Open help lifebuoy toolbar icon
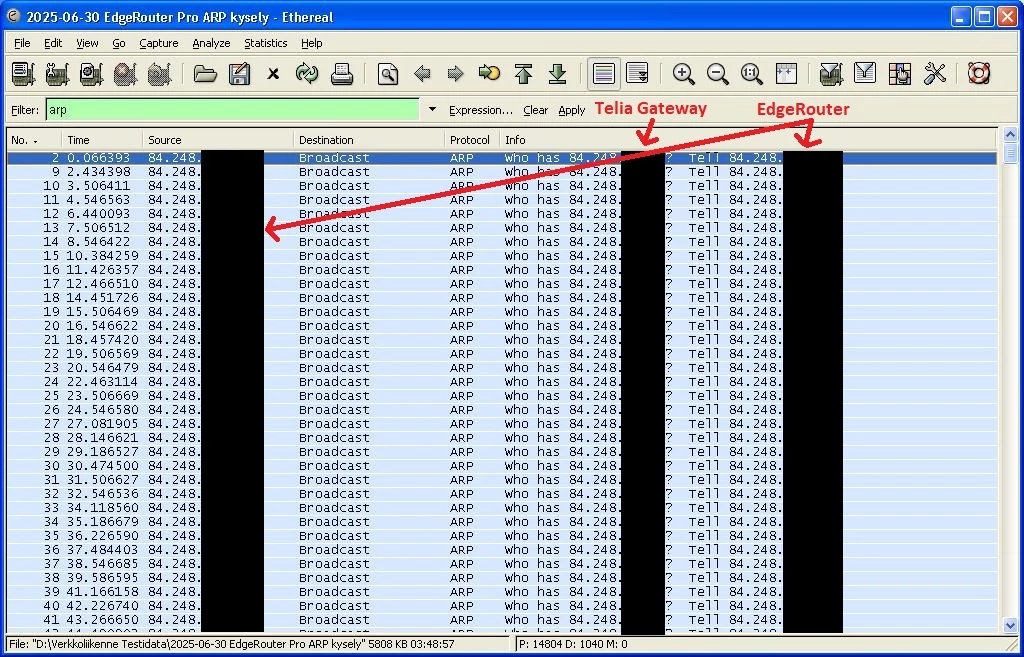The width and height of the screenshot is (1024, 657). [979, 74]
